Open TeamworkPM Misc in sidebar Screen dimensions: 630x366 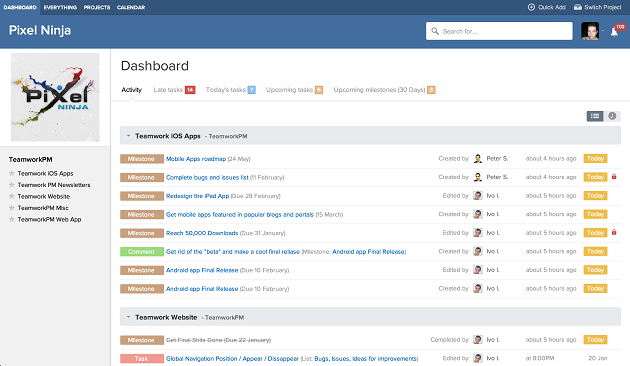click(43, 208)
